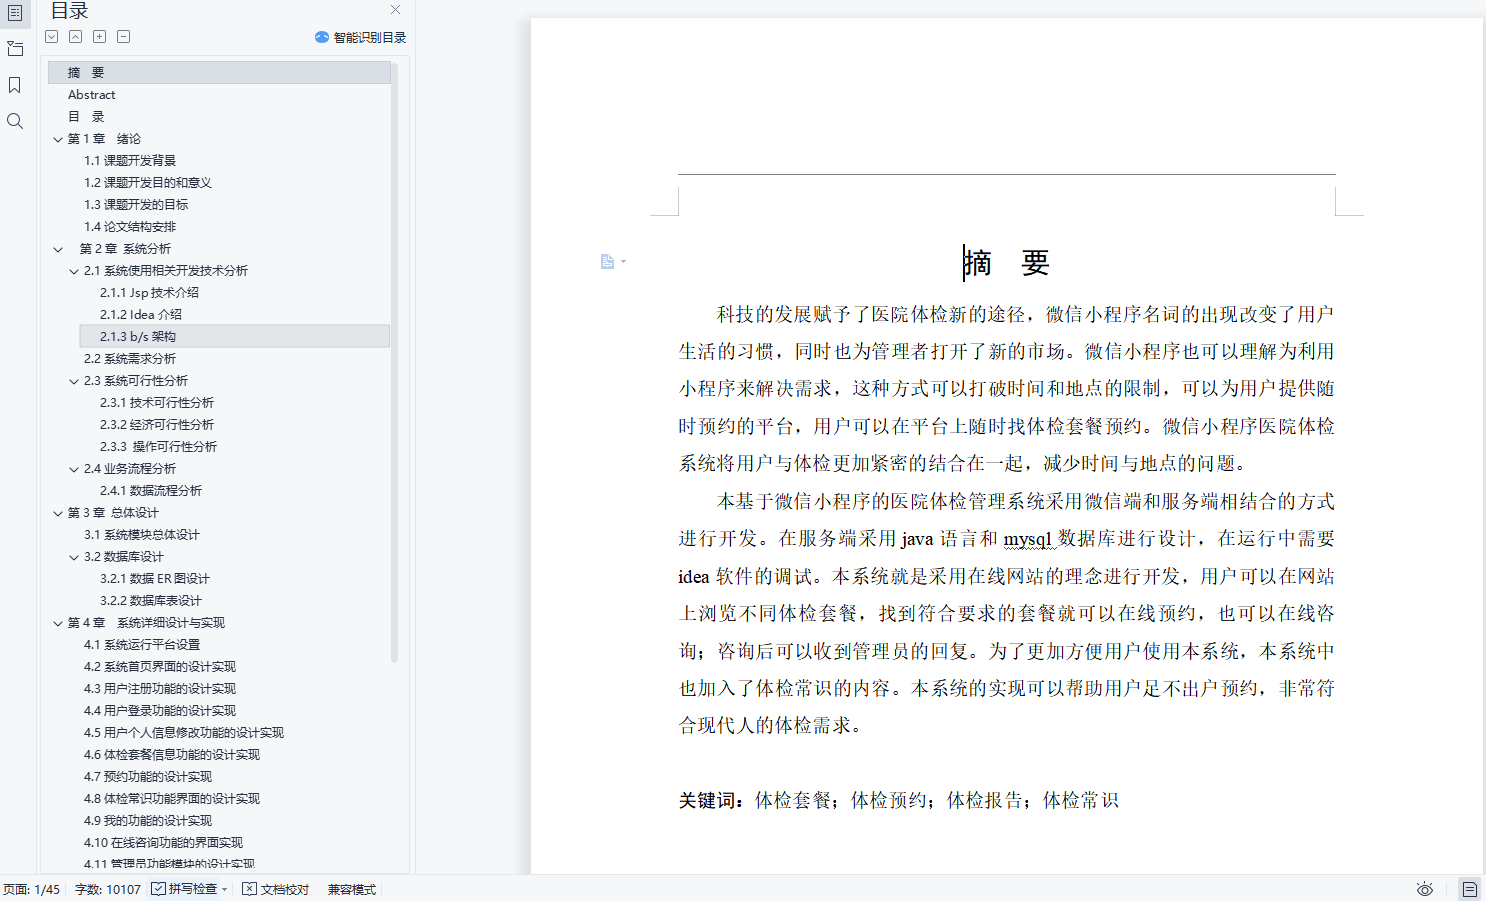1486x901 pixels.
Task: Open the dropdown arrow beside paragraph layout icon
Action: pyautogui.click(x=623, y=262)
